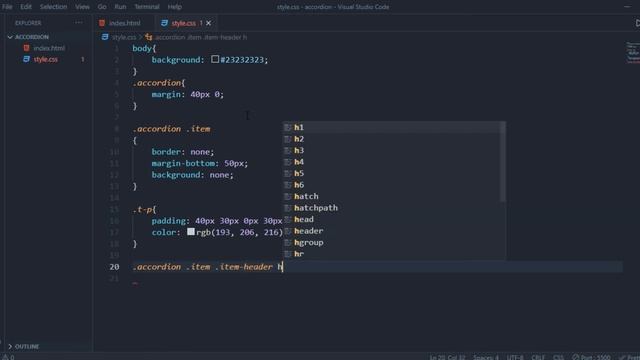Open the Terminal menu
This screenshot has width=640, height=360.
(x=147, y=7)
